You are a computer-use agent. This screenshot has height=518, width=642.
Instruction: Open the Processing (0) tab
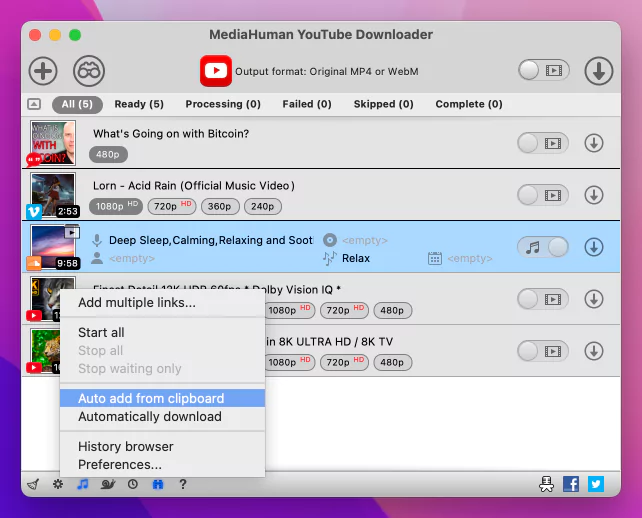coord(223,104)
